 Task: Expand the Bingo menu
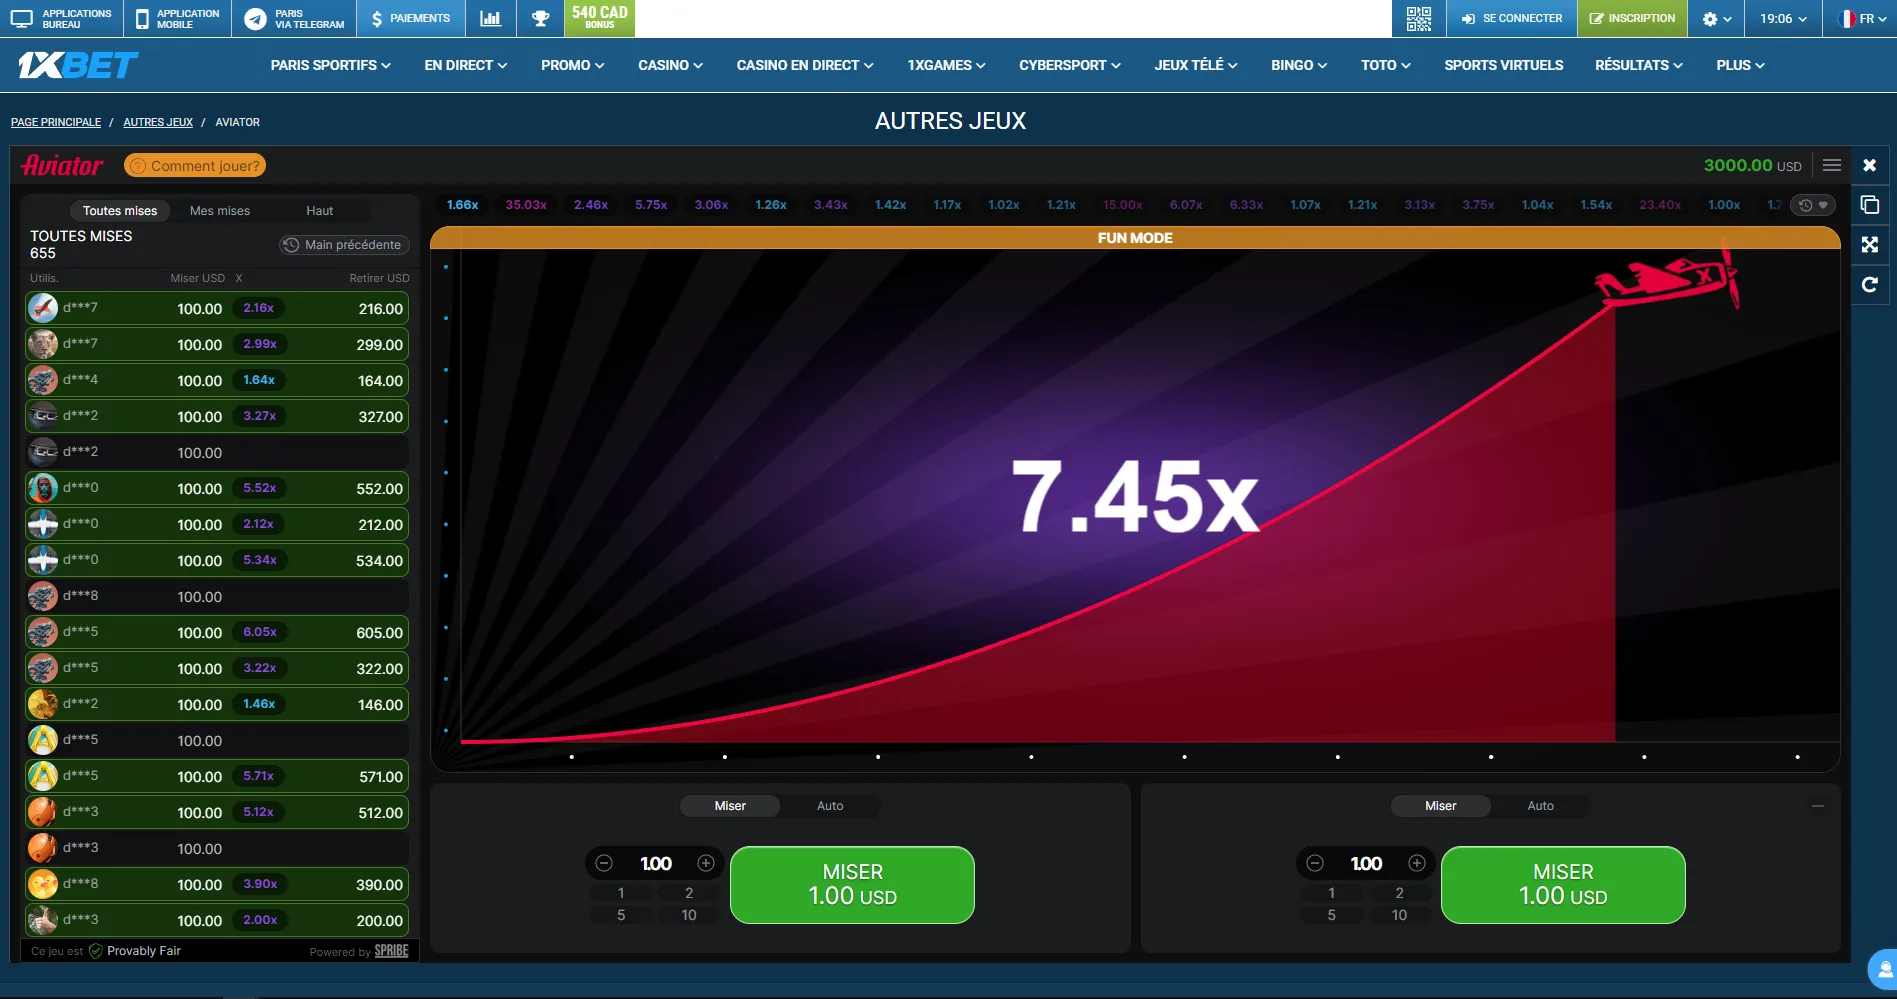click(x=1300, y=65)
